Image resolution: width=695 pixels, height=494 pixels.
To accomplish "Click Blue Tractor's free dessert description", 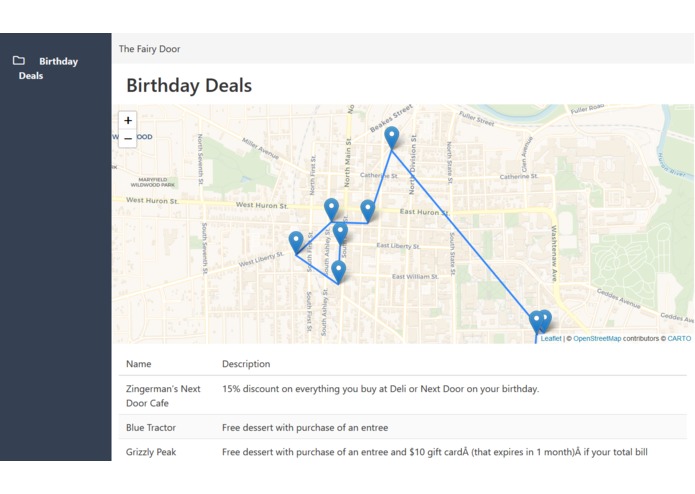I will [305, 428].
